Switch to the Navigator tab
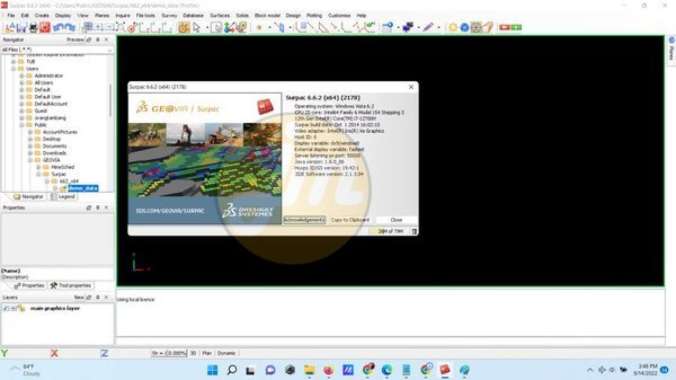 pyautogui.click(x=28, y=197)
